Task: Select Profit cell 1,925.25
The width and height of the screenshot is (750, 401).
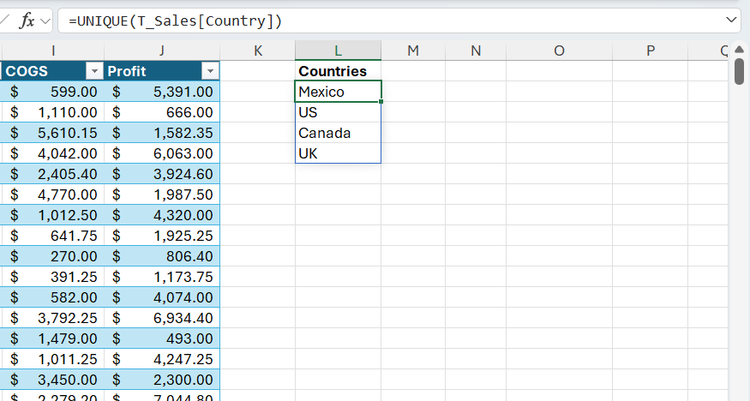Action: (x=162, y=235)
